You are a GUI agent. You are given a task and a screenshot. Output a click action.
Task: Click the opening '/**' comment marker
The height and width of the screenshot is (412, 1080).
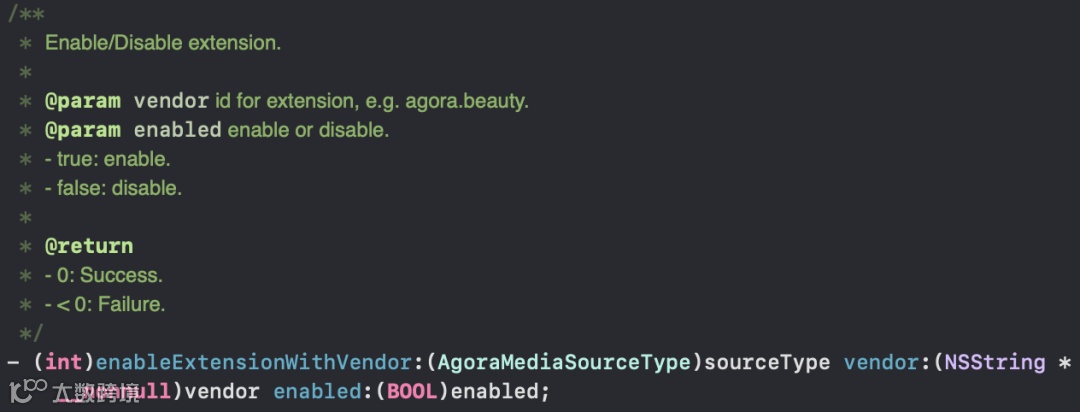pyautogui.click(x=24, y=15)
